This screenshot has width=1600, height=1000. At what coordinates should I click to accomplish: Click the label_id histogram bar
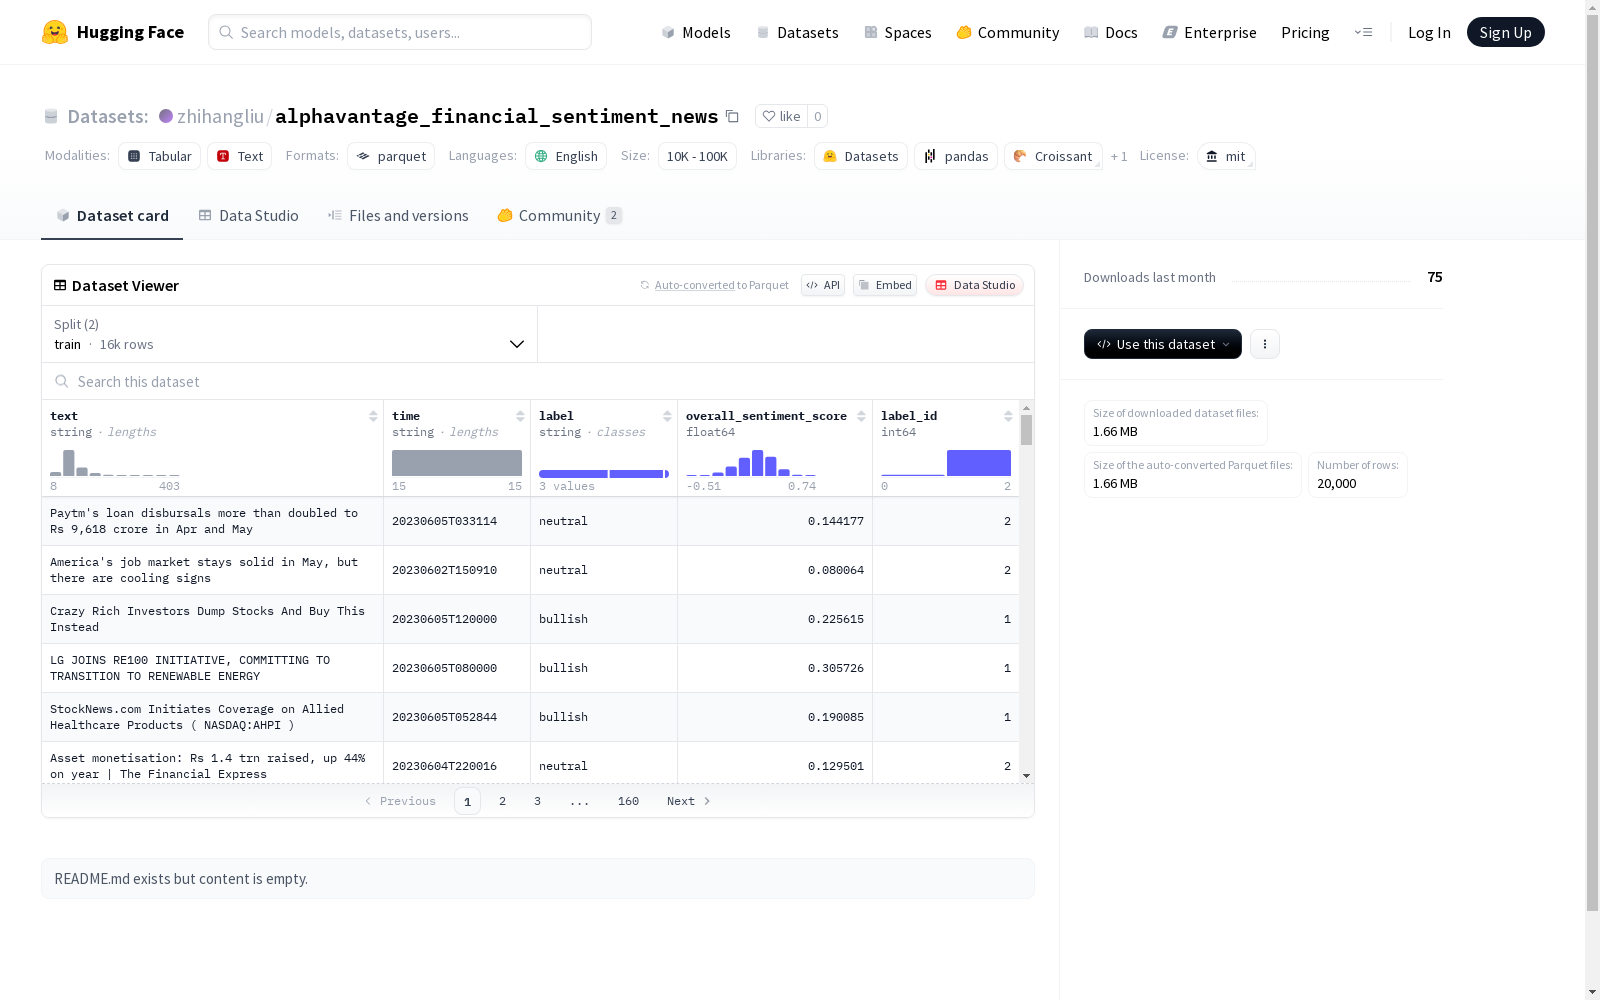point(979,463)
